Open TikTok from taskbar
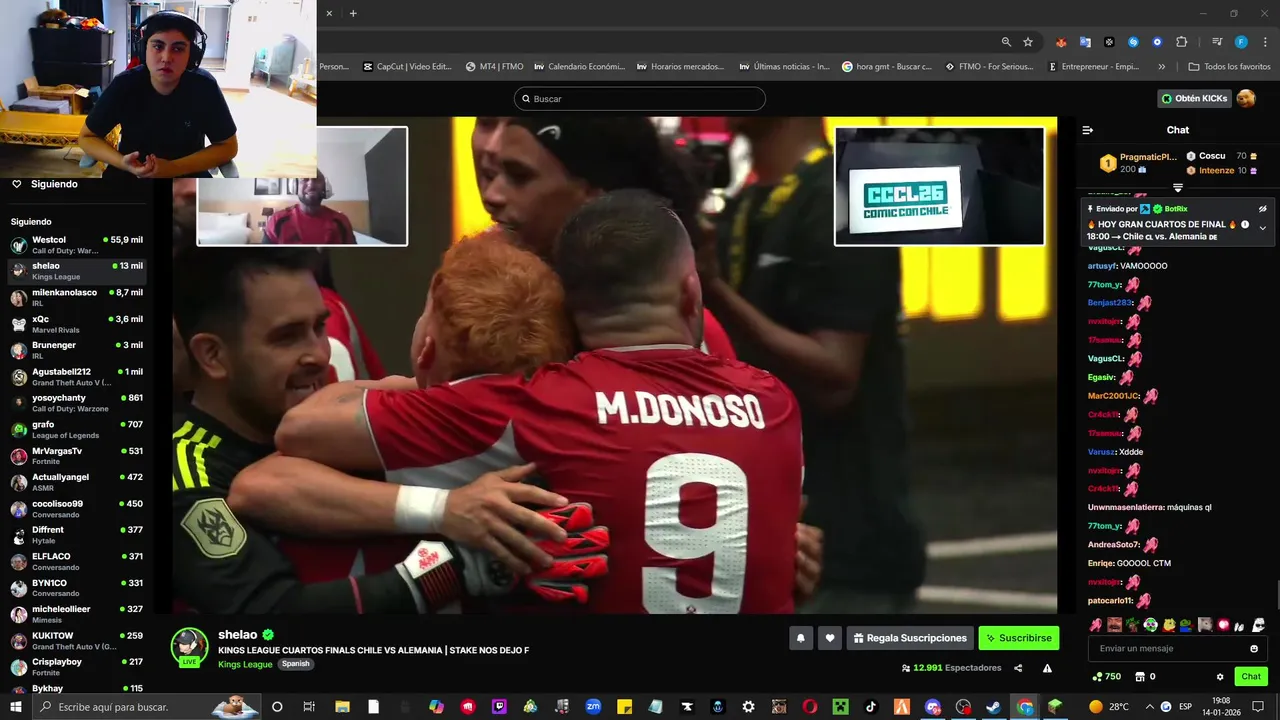Screen dimensions: 1280x720 click(x=871, y=707)
